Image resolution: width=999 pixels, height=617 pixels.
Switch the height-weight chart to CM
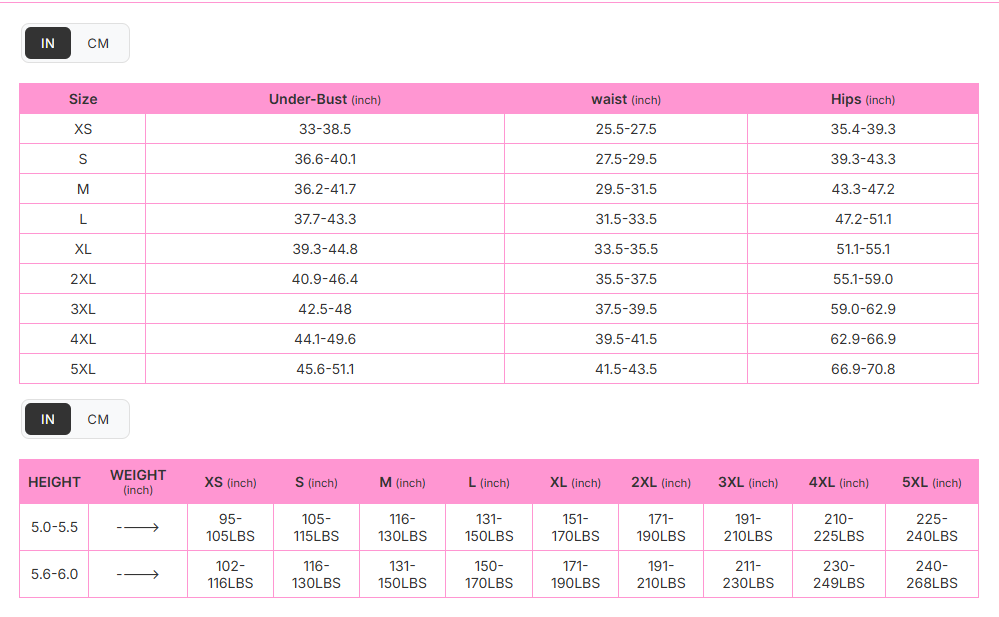(x=98, y=419)
